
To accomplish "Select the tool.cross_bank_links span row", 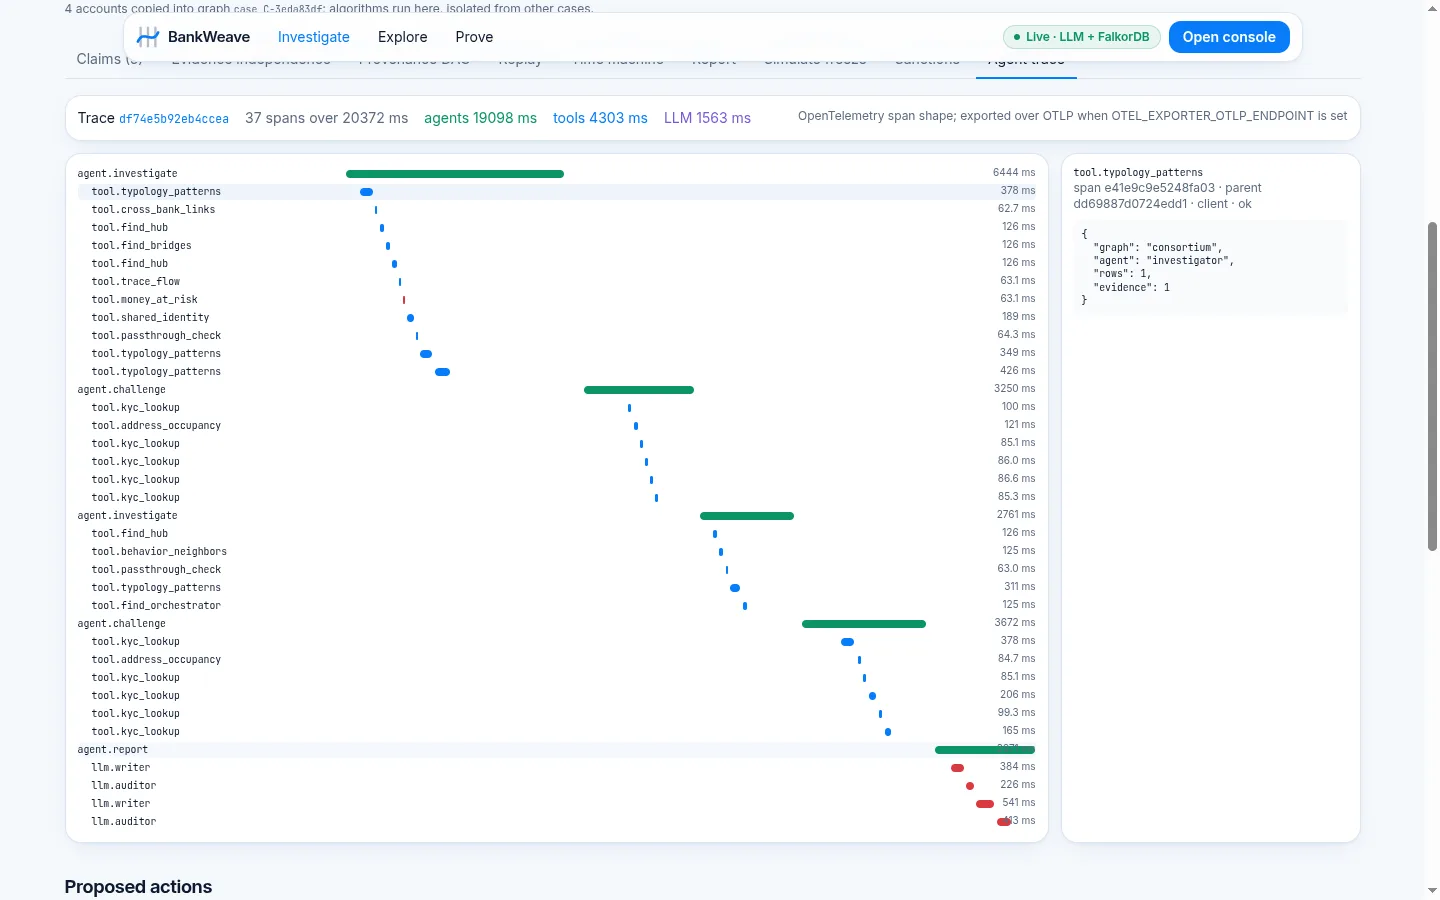I will point(556,209).
